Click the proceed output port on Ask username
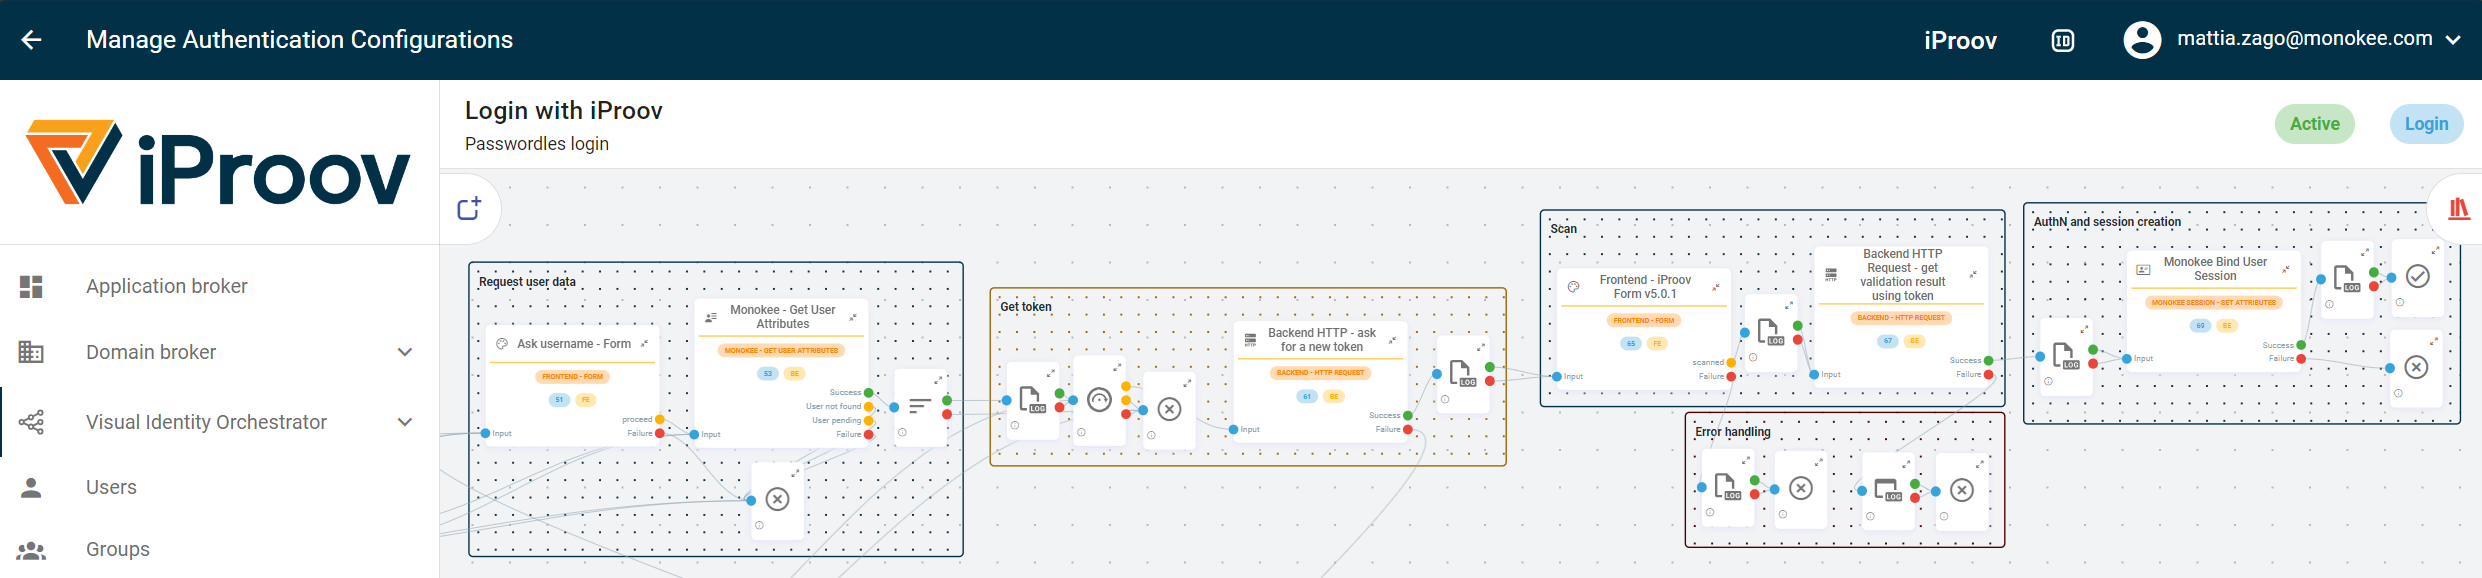The width and height of the screenshot is (2482, 578). (x=660, y=420)
